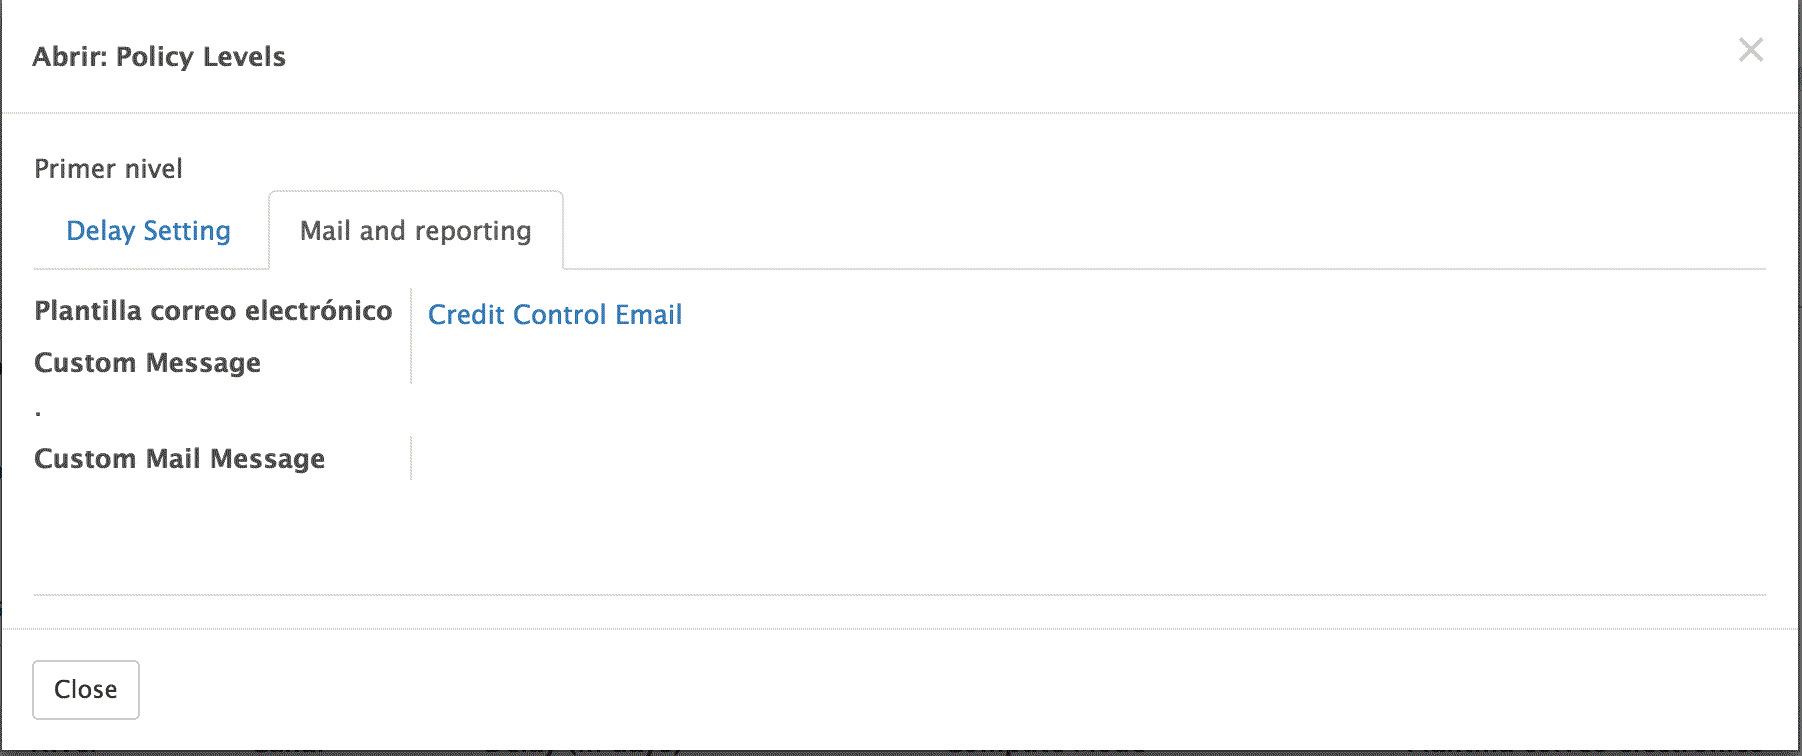The height and width of the screenshot is (756, 1802).
Task: Click the Custom Message field label
Action: (147, 363)
